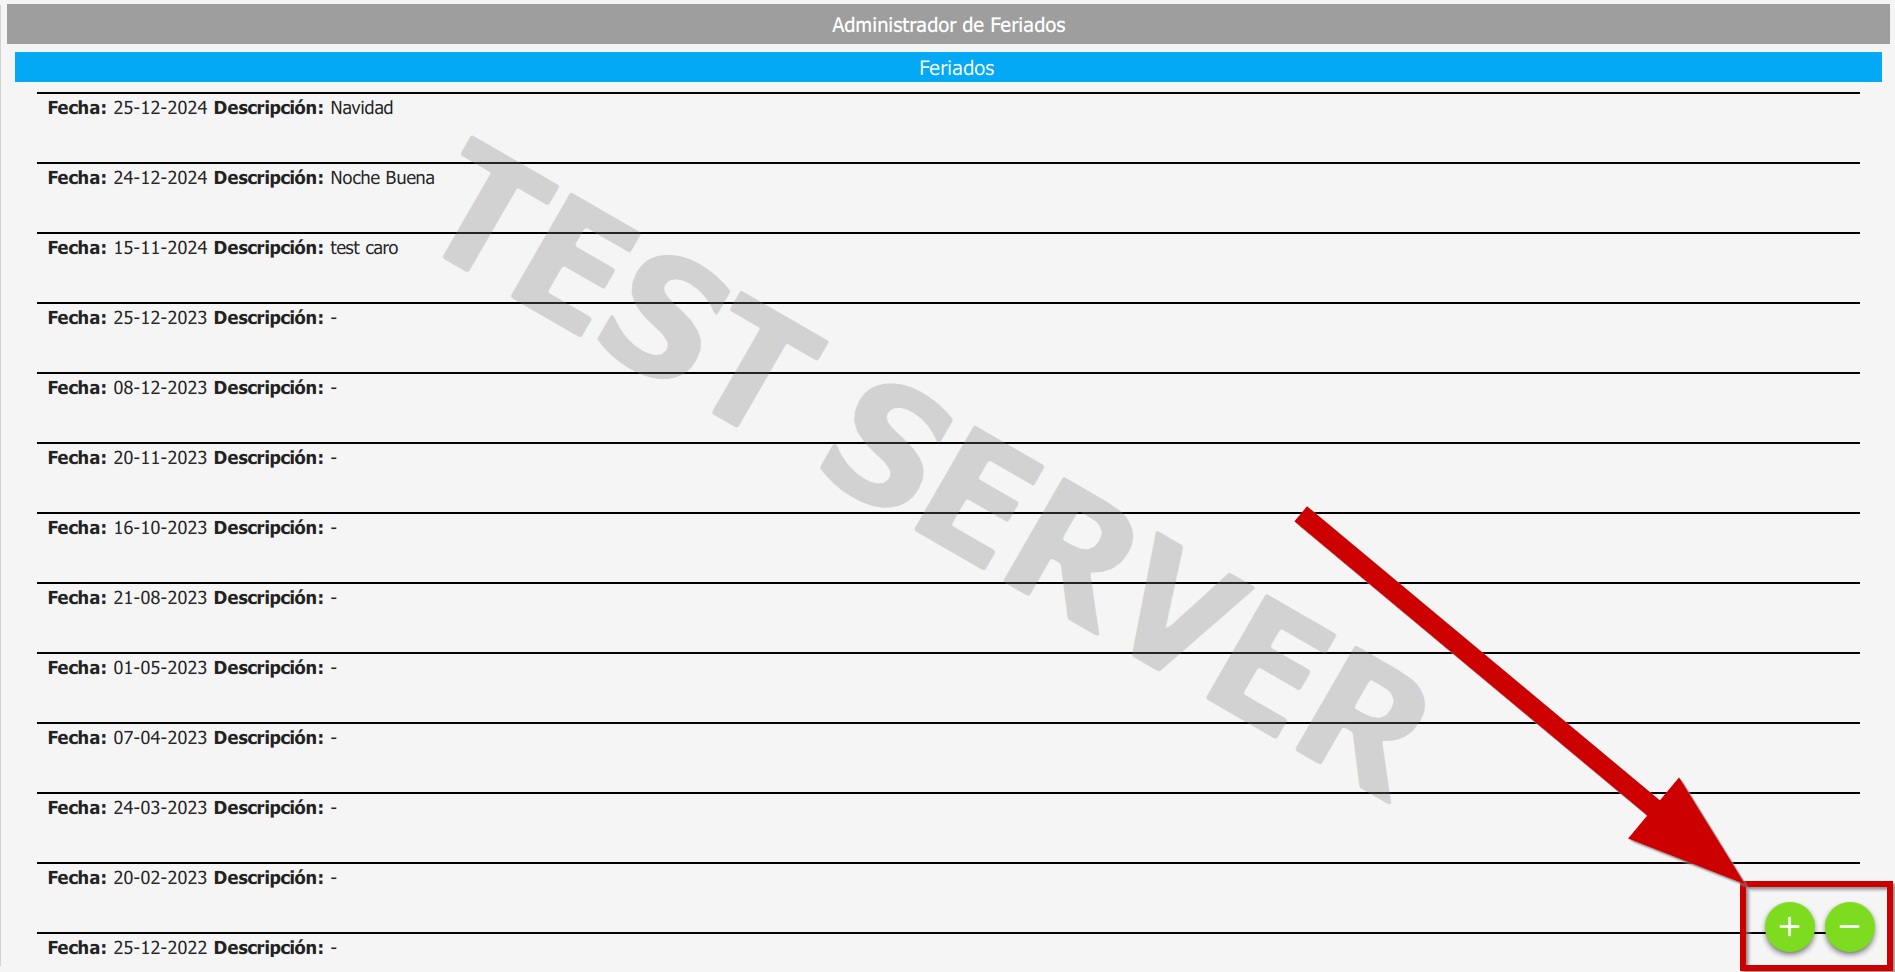Choose the holiday row dated 07-04-2023
1895x972 pixels.
160,738
